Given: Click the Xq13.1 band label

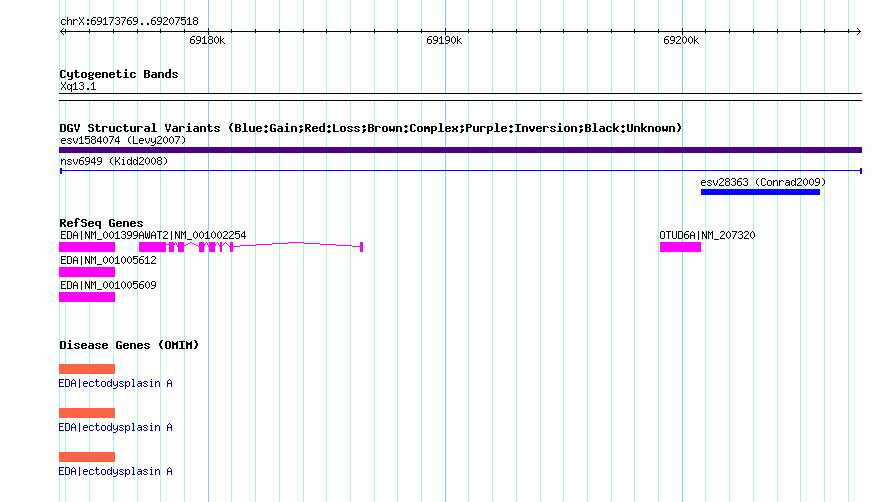Looking at the screenshot, I should 78,86.
